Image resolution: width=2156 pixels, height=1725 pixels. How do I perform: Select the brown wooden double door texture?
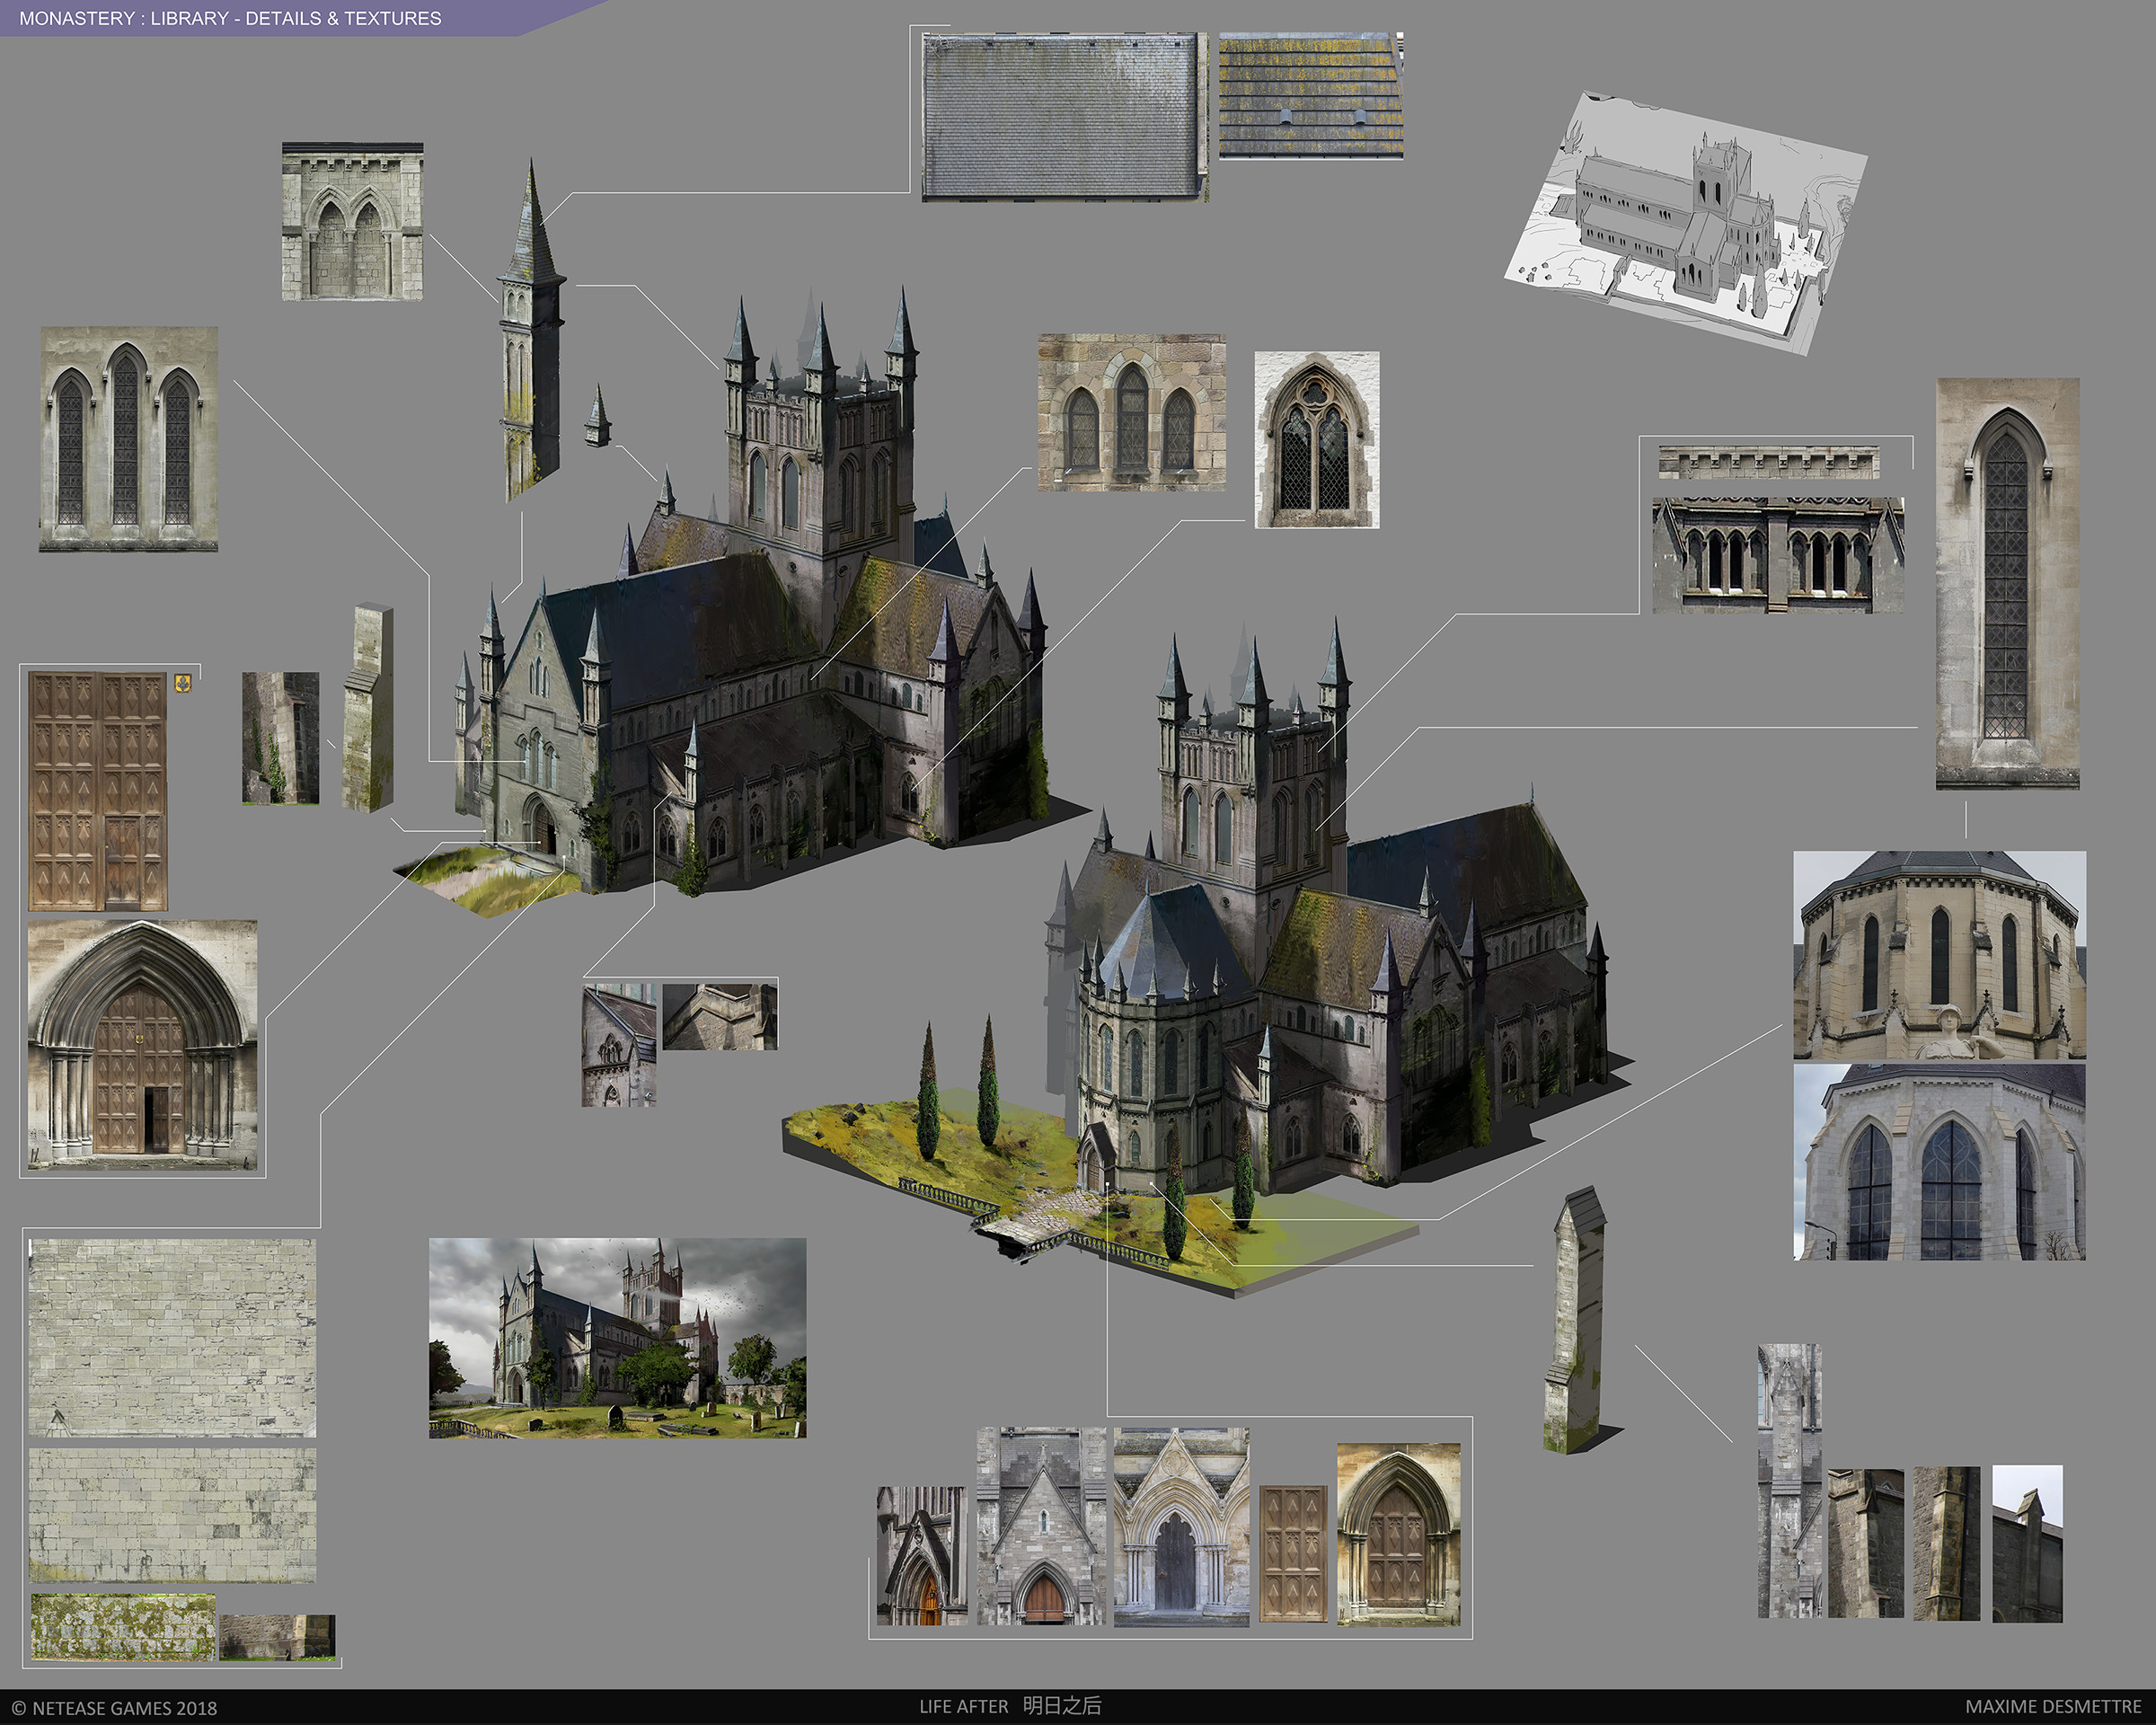(98, 791)
